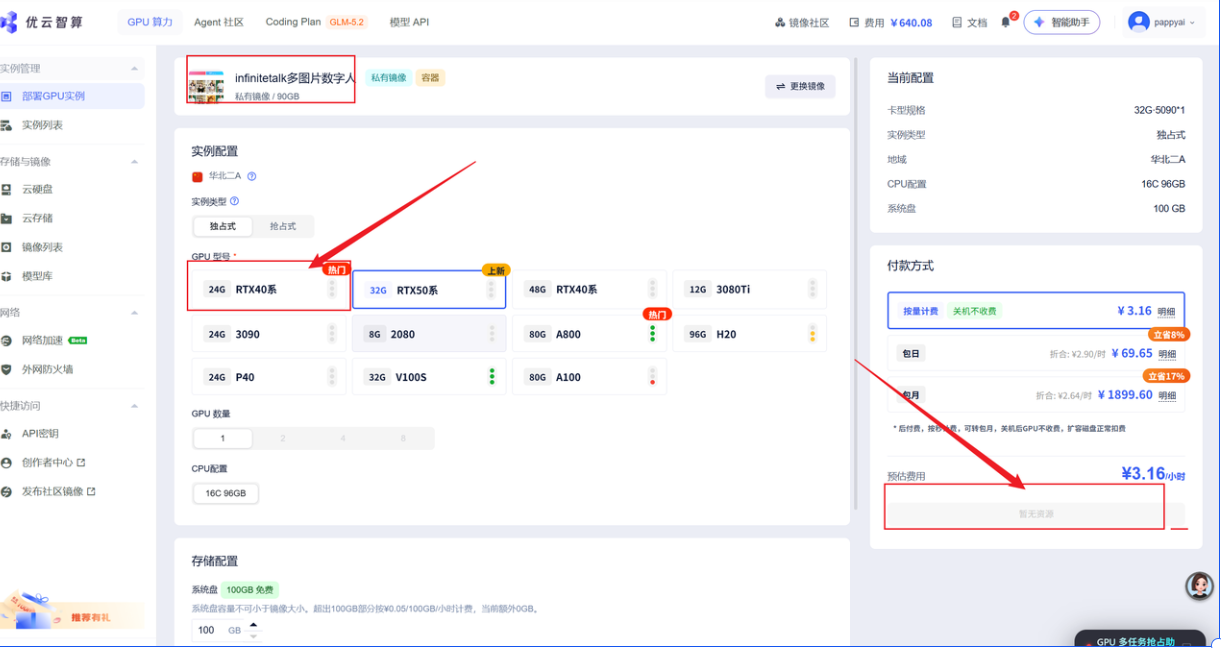
Task: Open the 镜像社区 icon in header
Action: click(780, 22)
